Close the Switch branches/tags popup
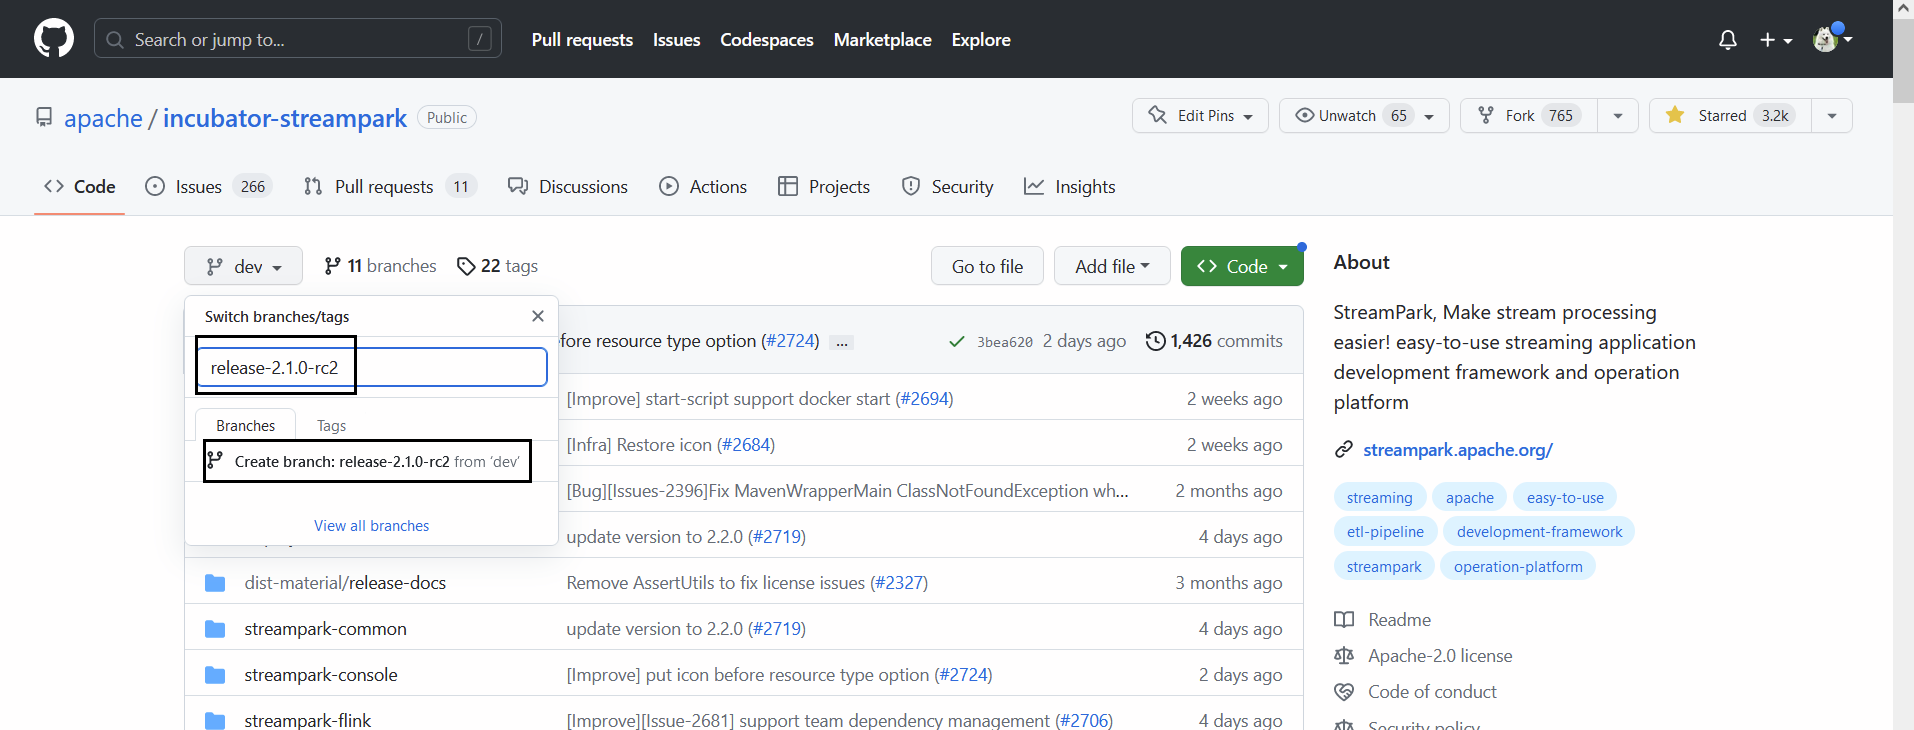The image size is (1914, 730). click(x=538, y=316)
